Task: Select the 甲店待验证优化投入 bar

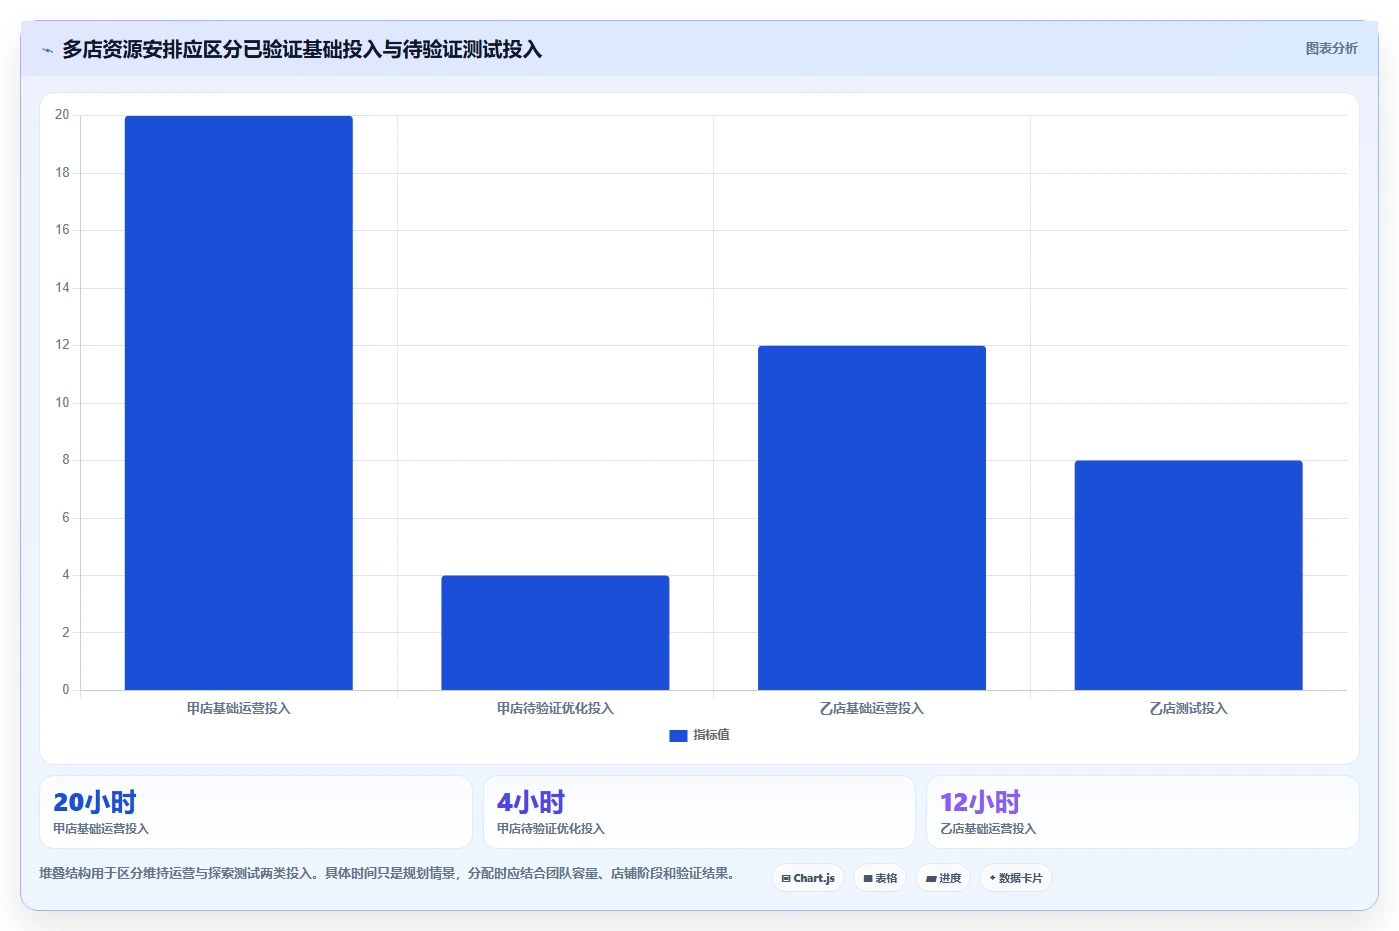Action: (x=555, y=633)
